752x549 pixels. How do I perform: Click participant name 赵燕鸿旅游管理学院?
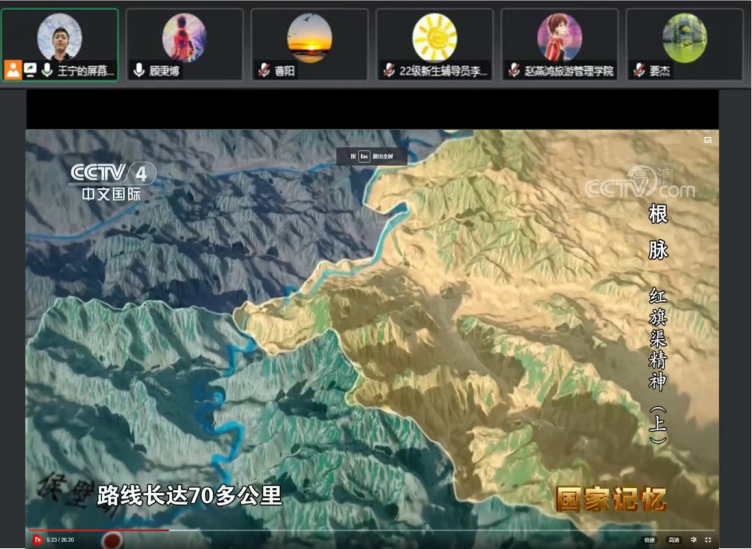tap(569, 71)
